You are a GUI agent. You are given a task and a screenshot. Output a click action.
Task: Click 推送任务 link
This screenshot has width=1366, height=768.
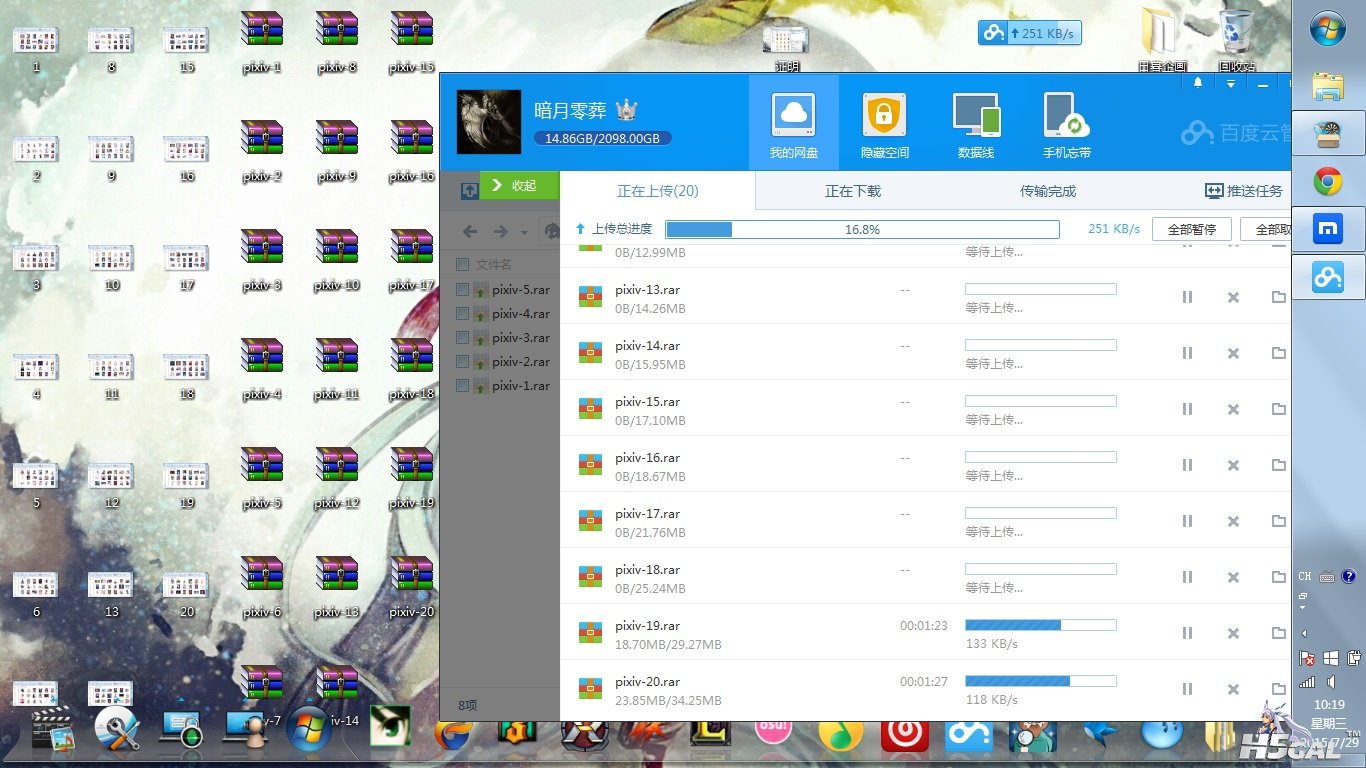[1243, 191]
